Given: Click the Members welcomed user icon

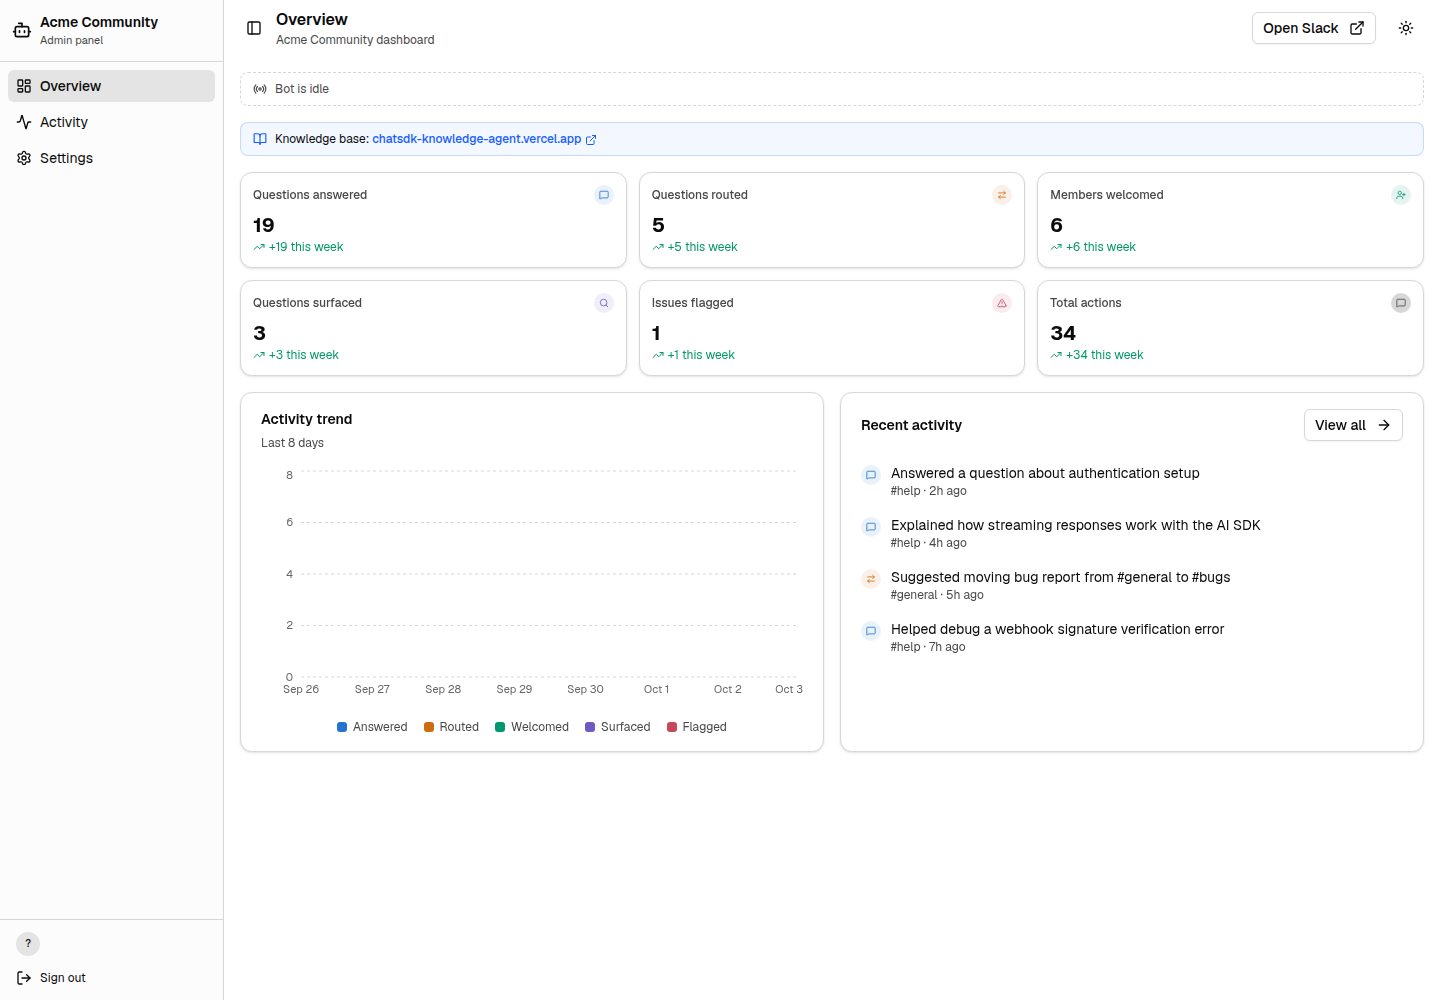Looking at the screenshot, I should pyautogui.click(x=1401, y=195).
